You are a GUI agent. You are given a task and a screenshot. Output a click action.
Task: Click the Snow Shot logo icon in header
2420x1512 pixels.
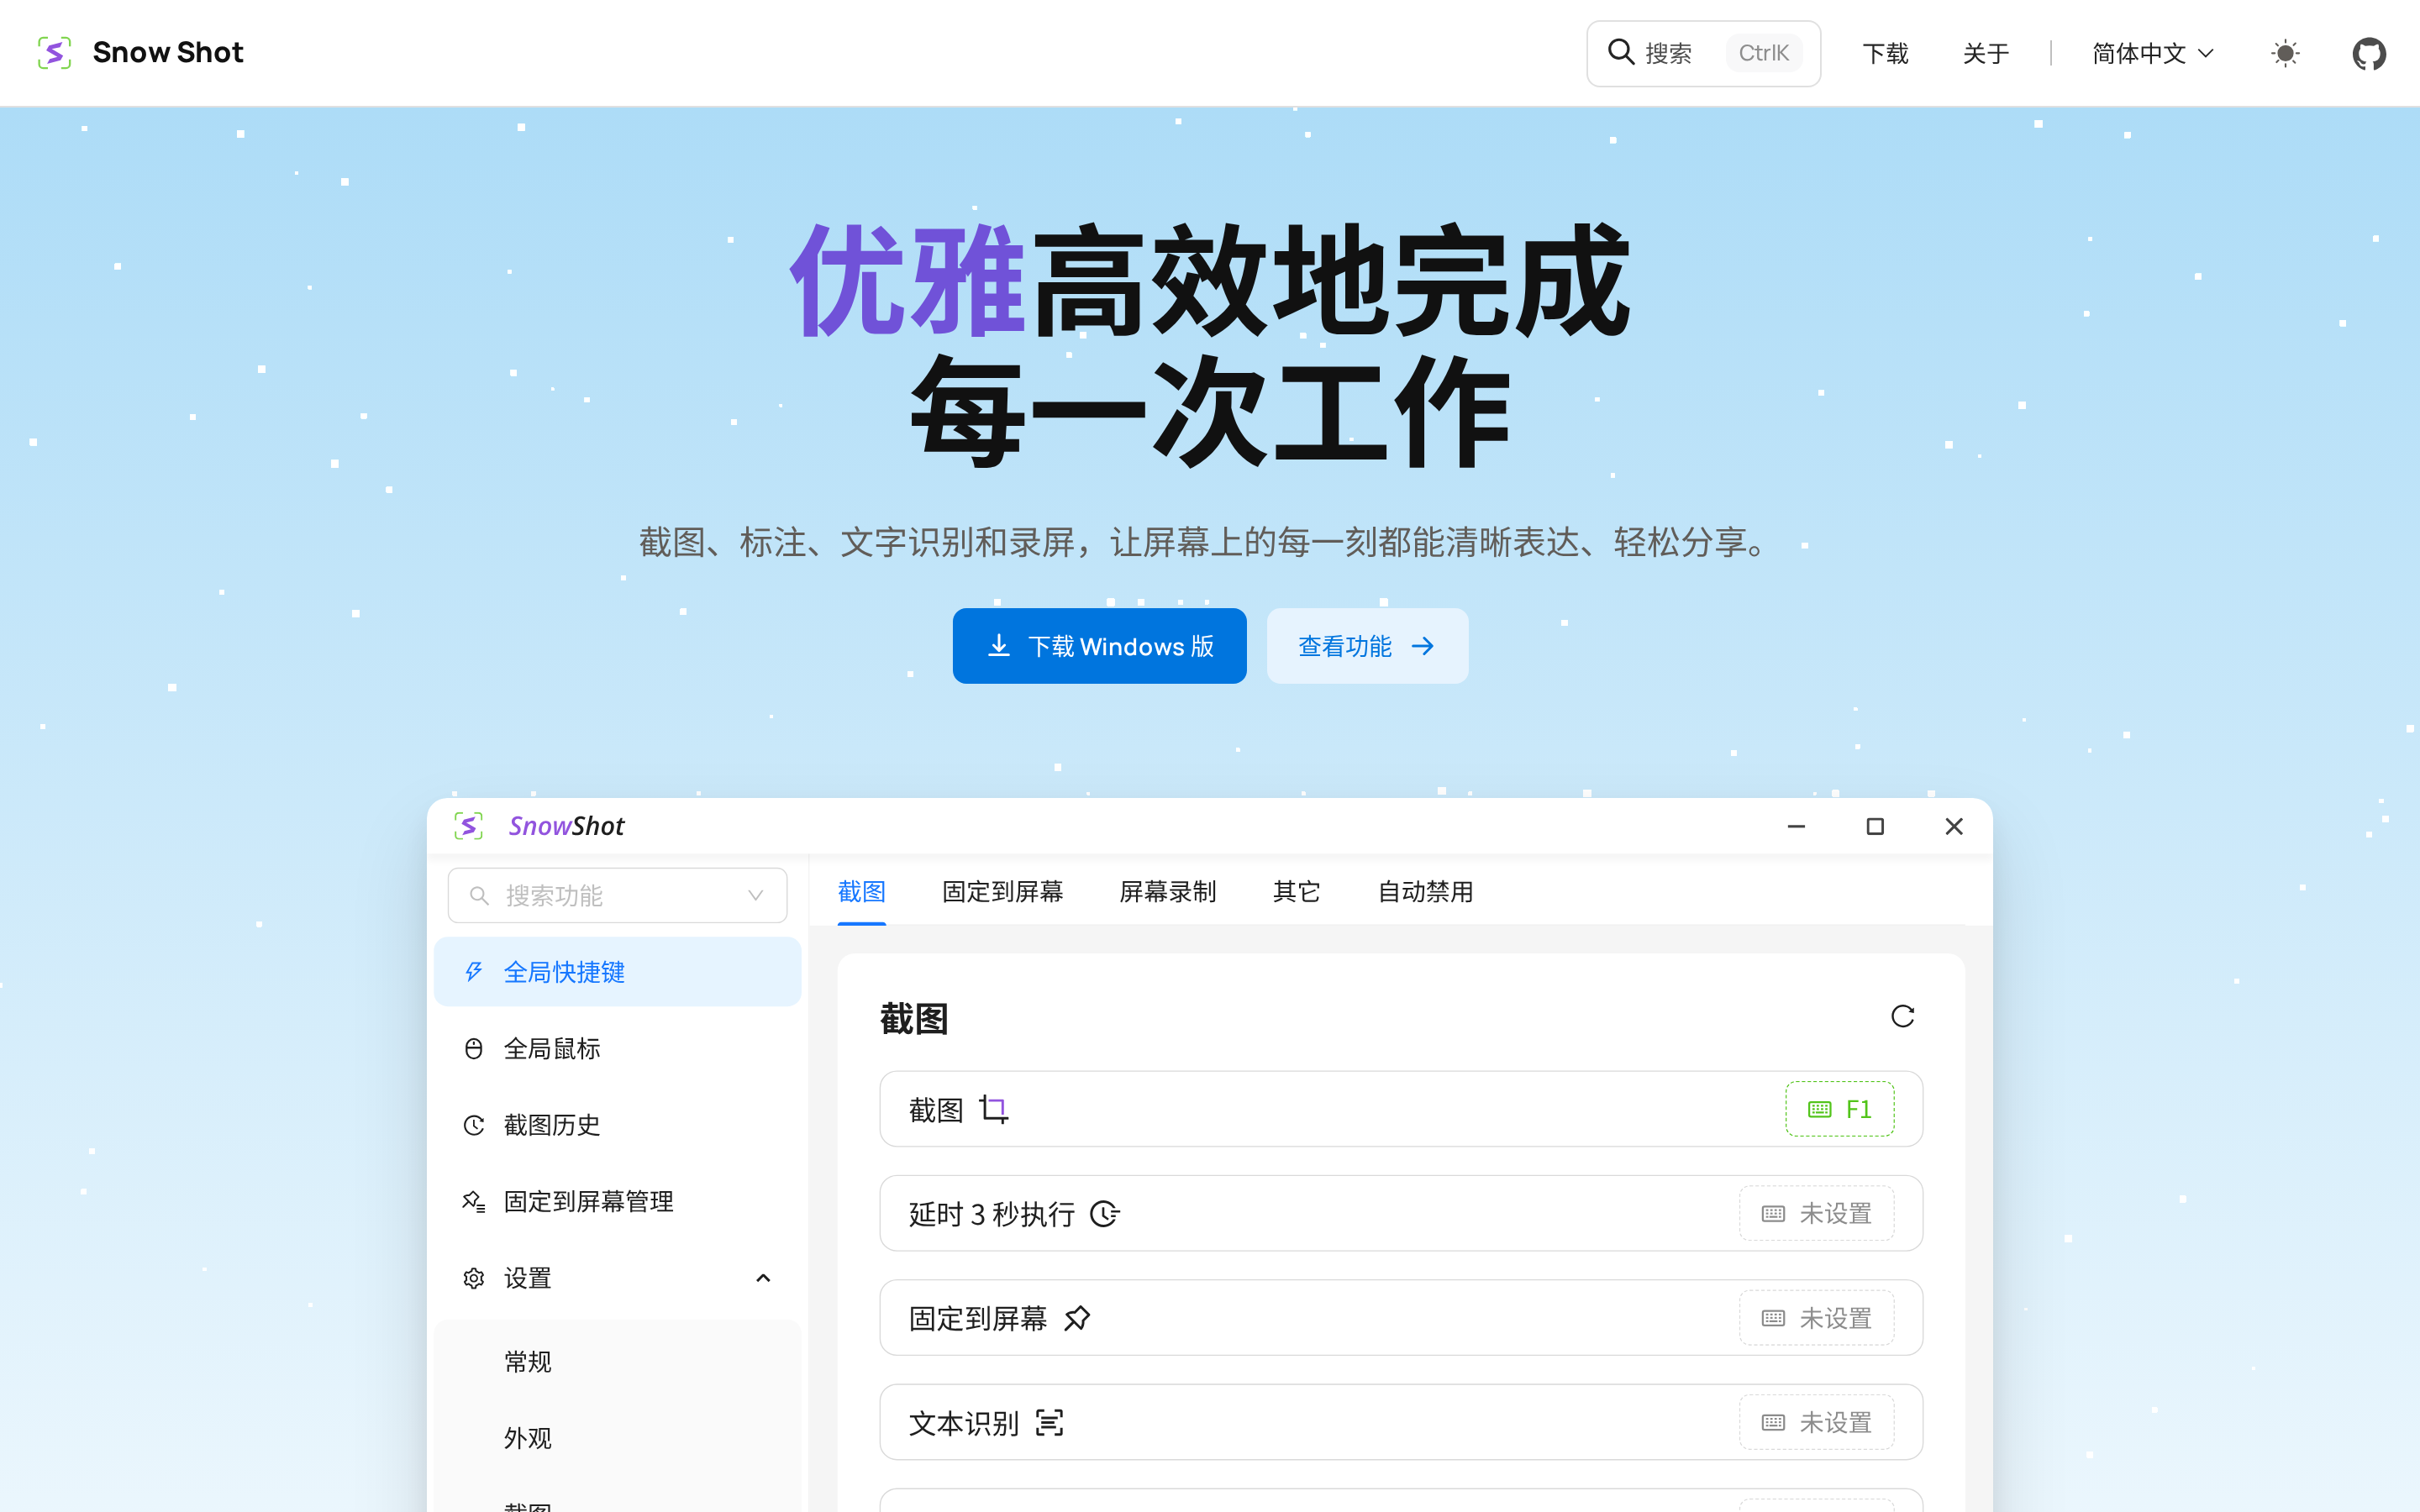pyautogui.click(x=54, y=53)
